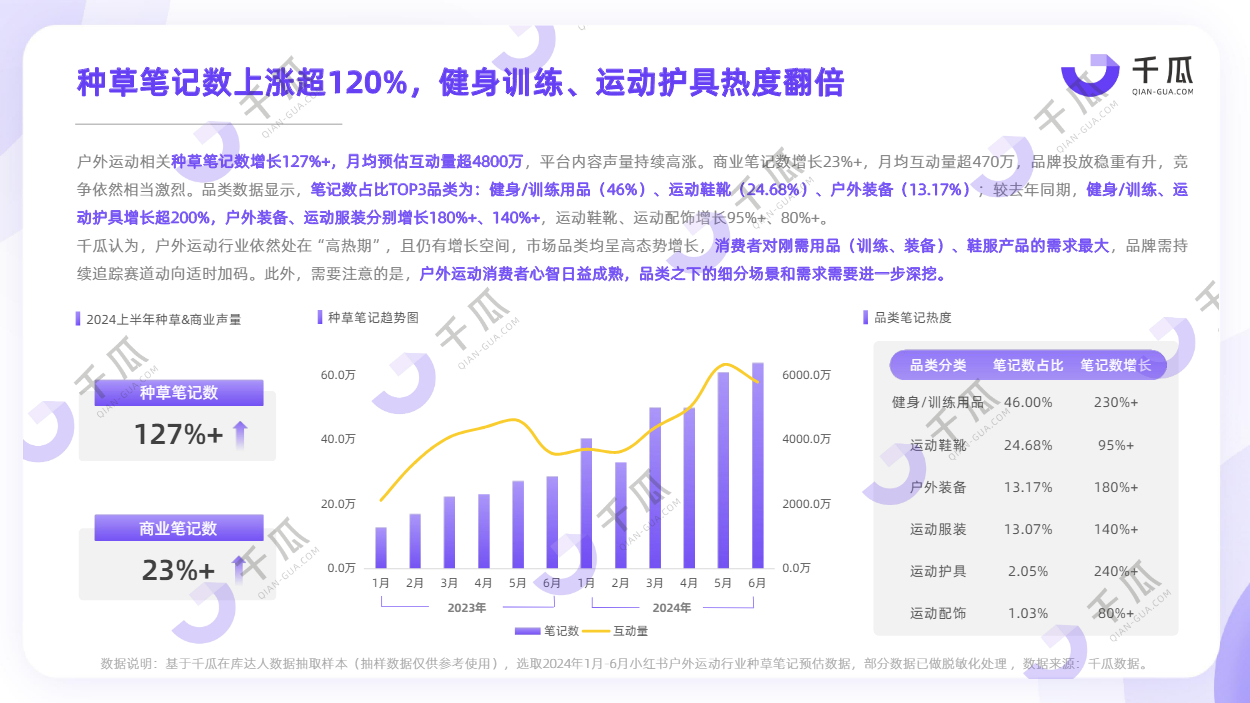Click the 127%+ value
1250x703 pixels.
coord(178,435)
